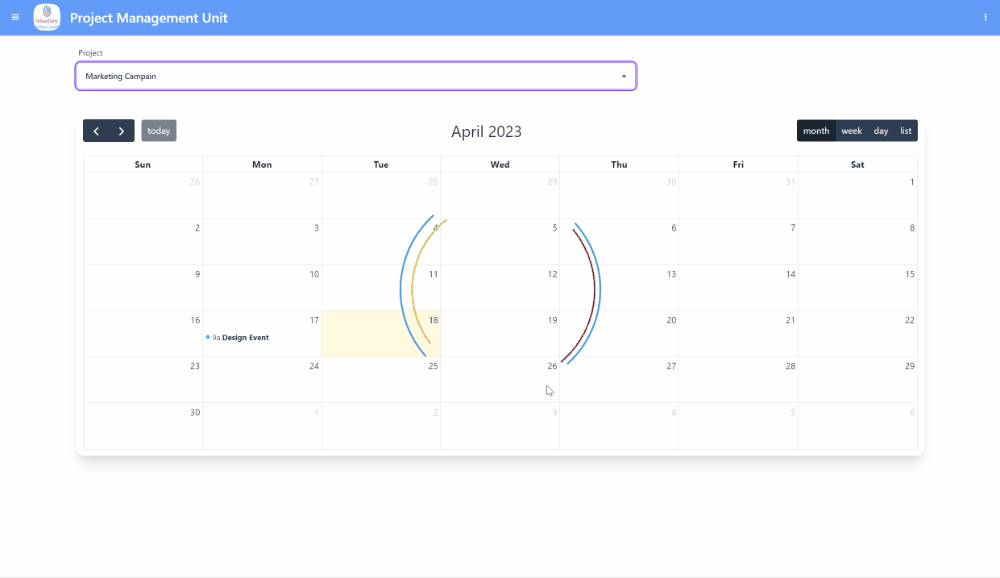The image size is (1000, 578).
Task: Expand the Marketing Campain selection box
Action: (355, 76)
